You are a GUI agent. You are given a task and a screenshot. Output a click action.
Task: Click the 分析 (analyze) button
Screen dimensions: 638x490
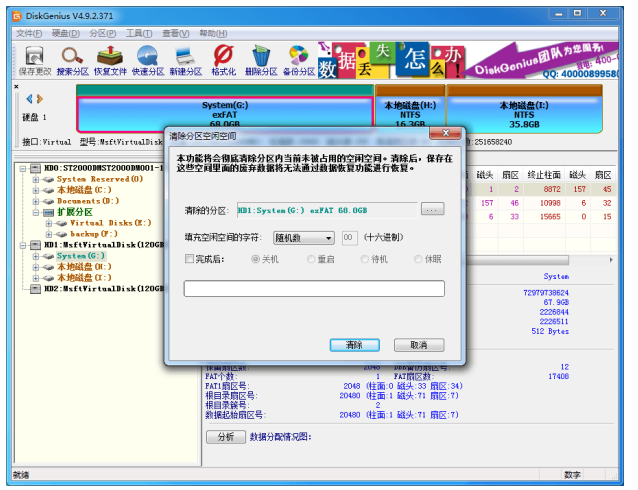[x=226, y=437]
